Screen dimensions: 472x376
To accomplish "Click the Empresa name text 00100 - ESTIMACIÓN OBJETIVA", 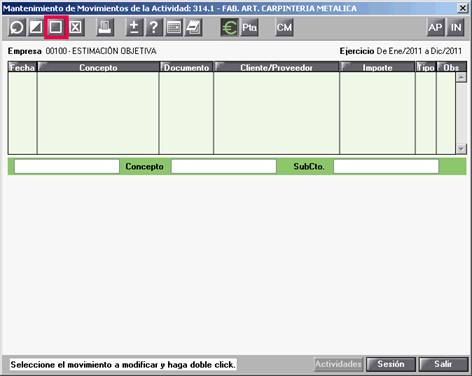I will [101, 51].
